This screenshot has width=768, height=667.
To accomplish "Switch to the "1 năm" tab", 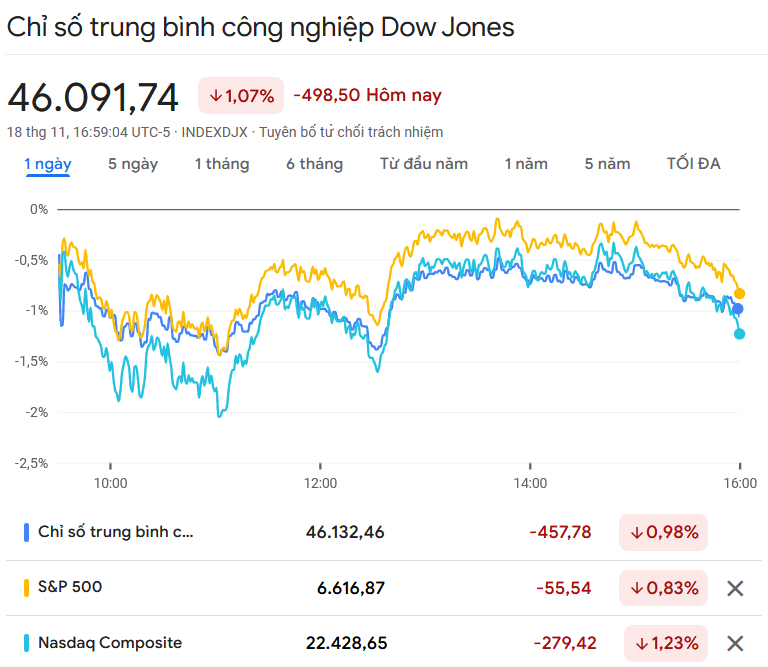I will pos(526,164).
